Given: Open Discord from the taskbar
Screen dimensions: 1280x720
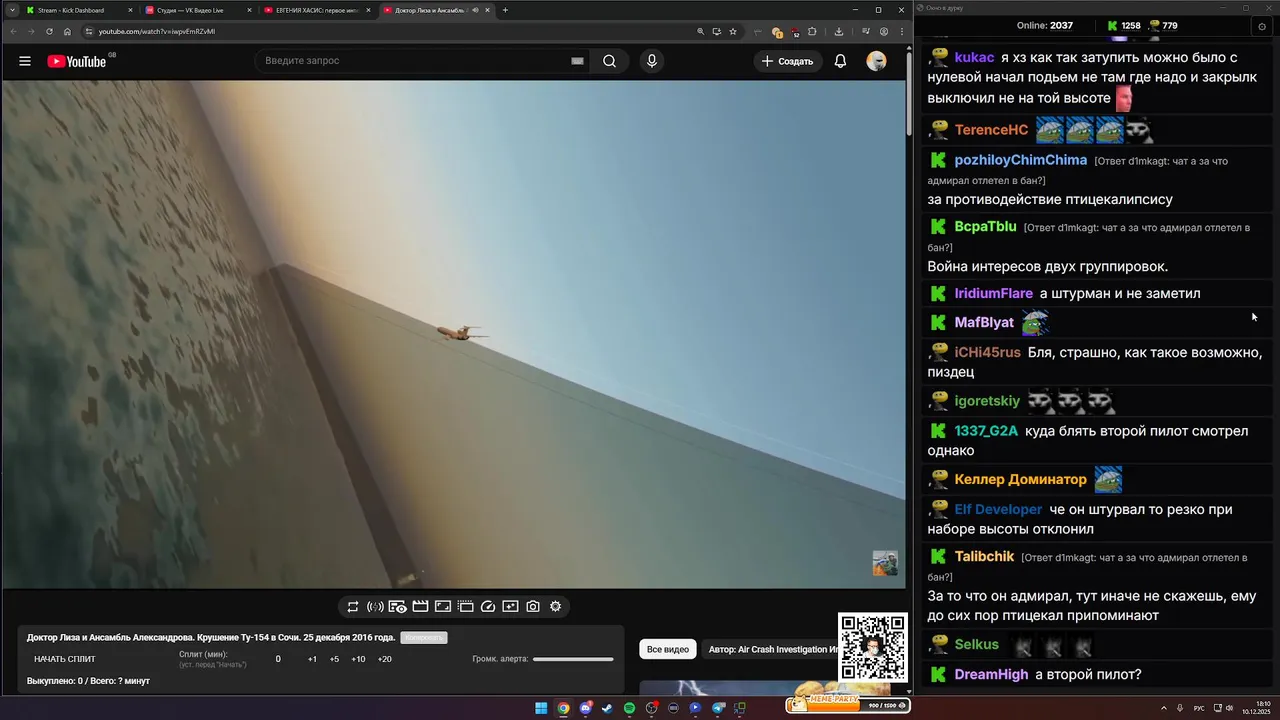Looking at the screenshot, I should (585, 708).
